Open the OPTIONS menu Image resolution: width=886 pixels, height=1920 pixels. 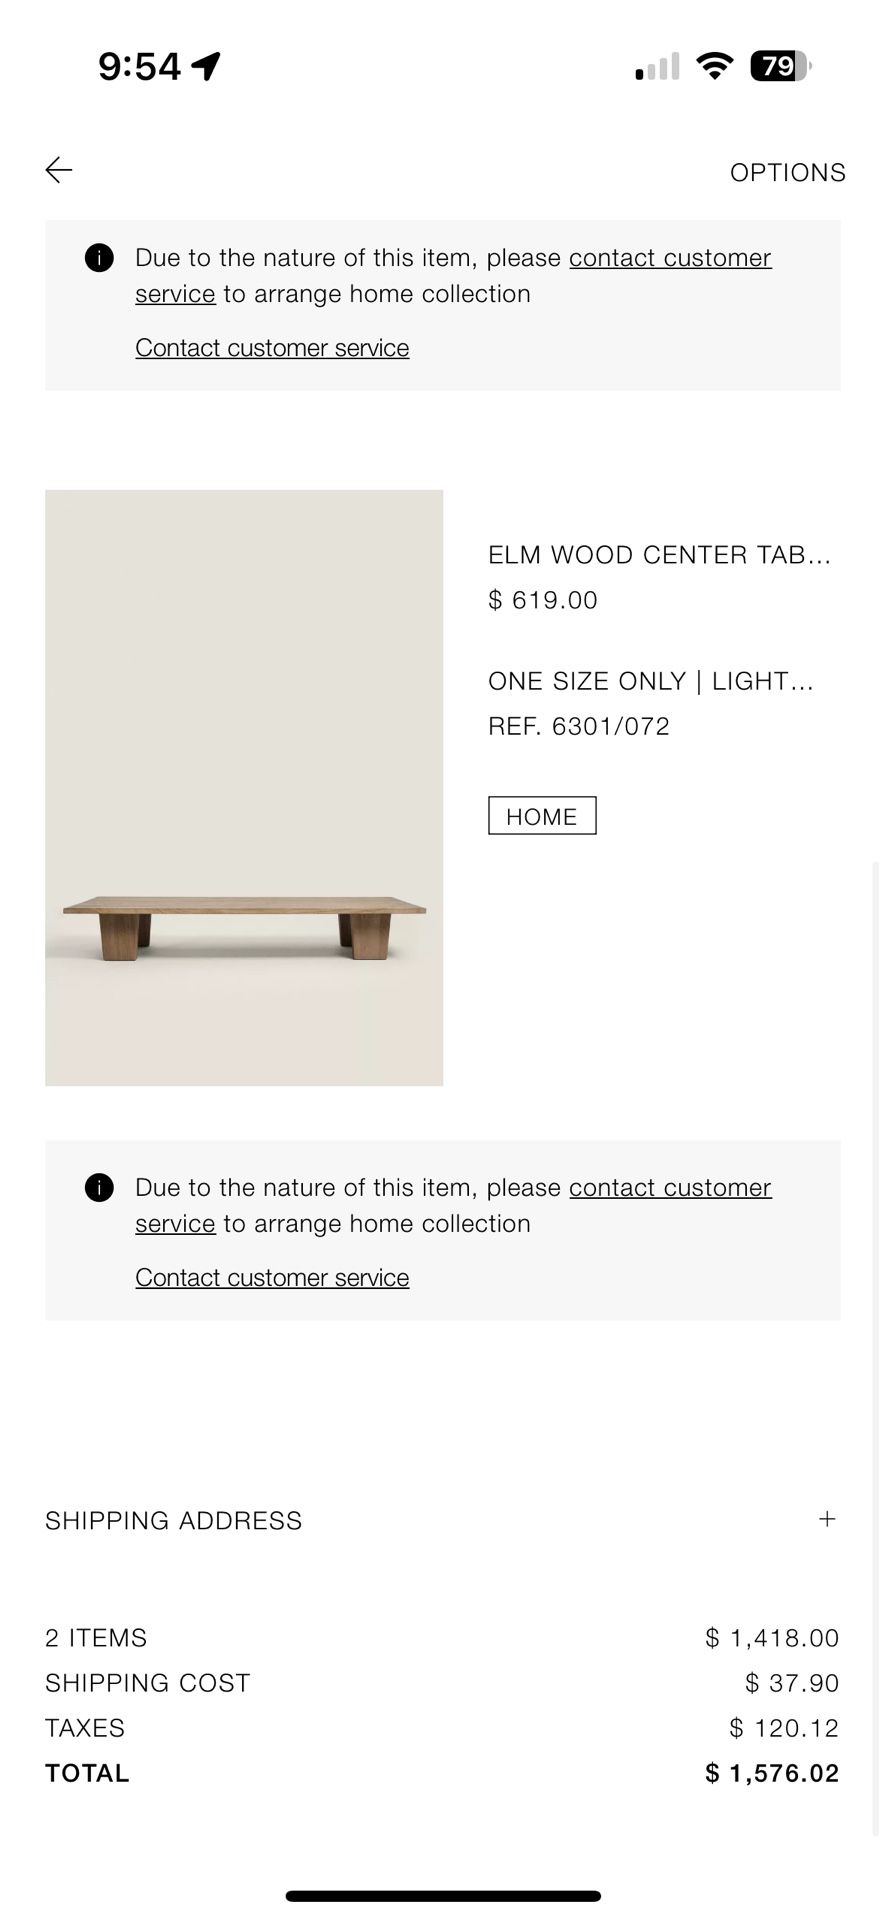tap(787, 172)
